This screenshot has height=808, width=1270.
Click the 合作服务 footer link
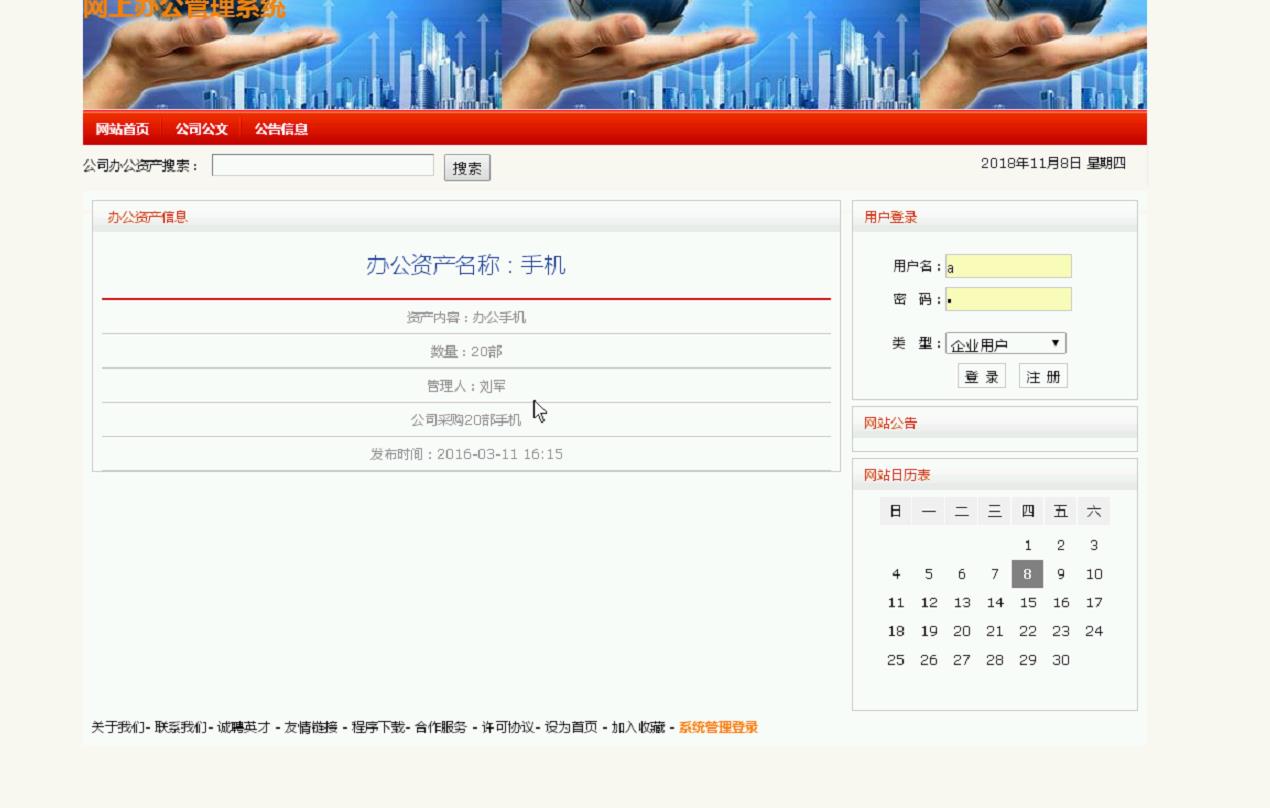coord(441,727)
